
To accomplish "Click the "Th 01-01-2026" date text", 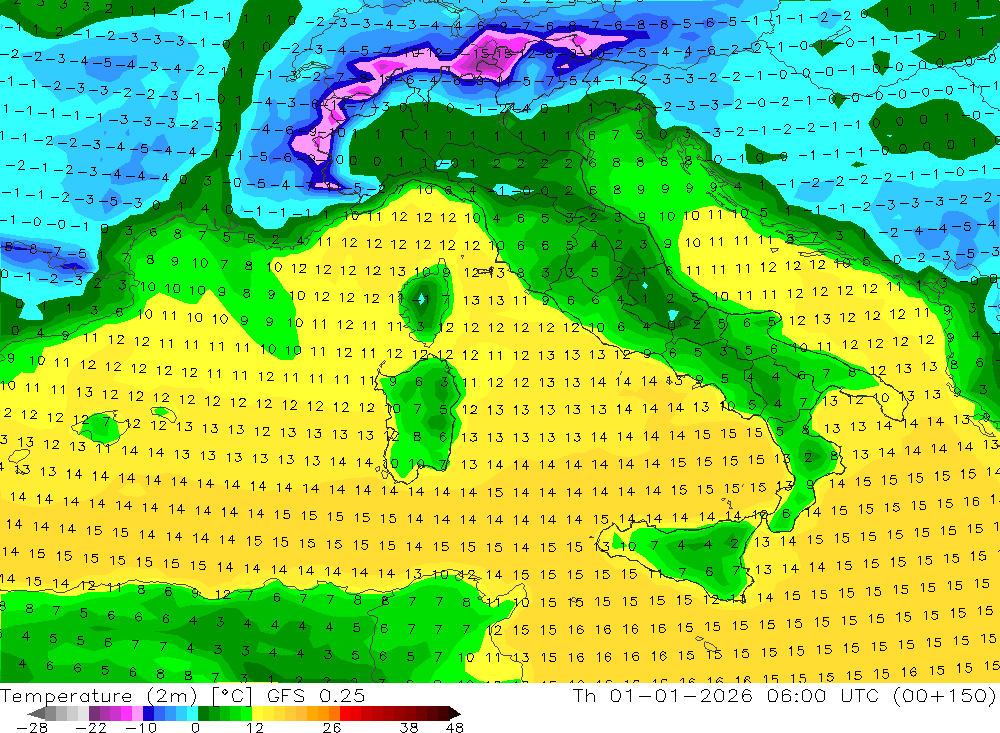I will (663, 695).
